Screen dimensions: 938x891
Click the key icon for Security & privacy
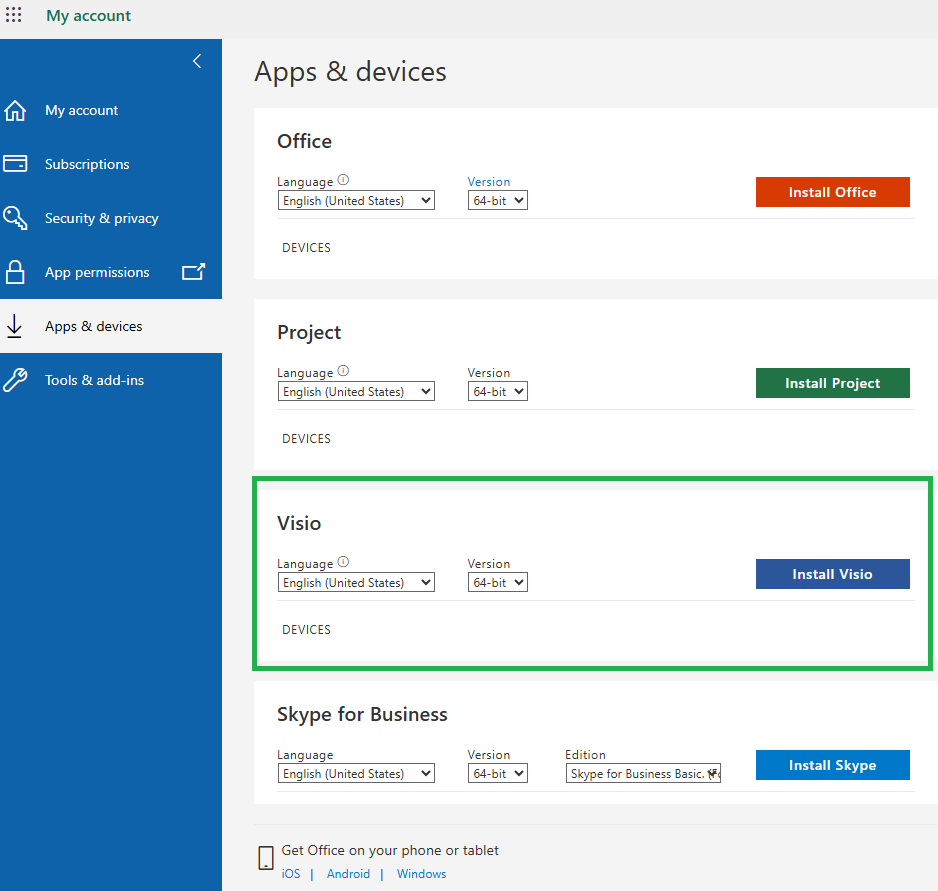click(15, 218)
